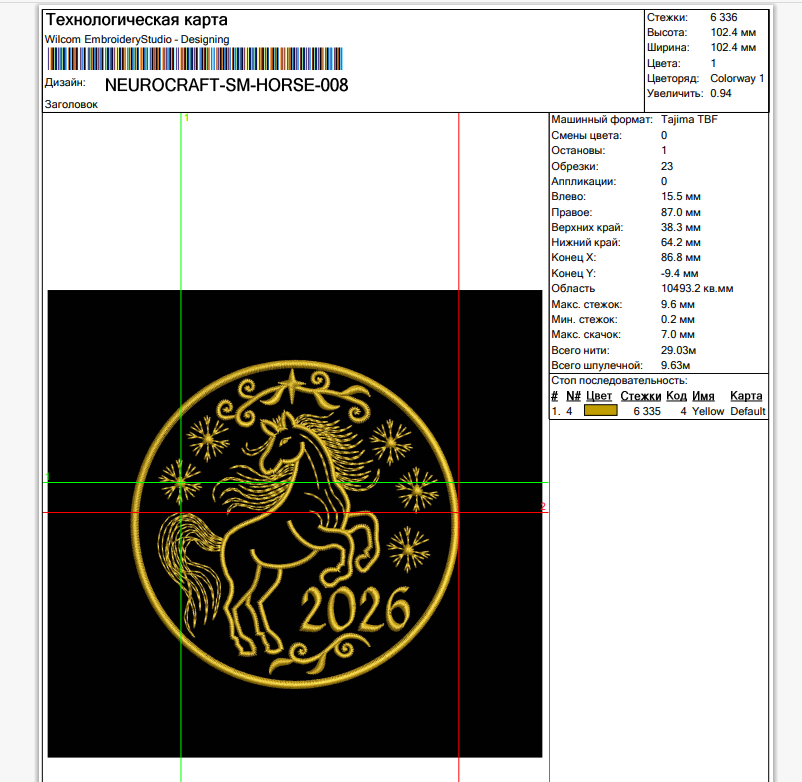Click max jump value 7.0 мм
This screenshot has height=782, width=802.
coord(677,334)
